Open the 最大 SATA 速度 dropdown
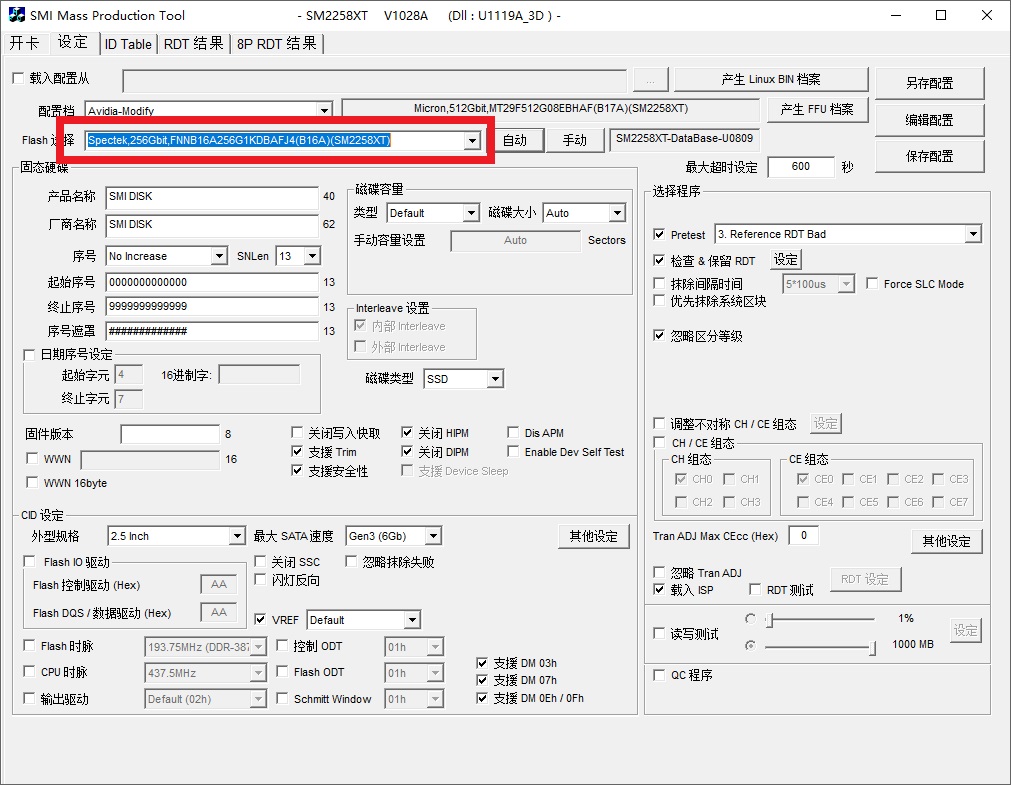 tap(431, 537)
